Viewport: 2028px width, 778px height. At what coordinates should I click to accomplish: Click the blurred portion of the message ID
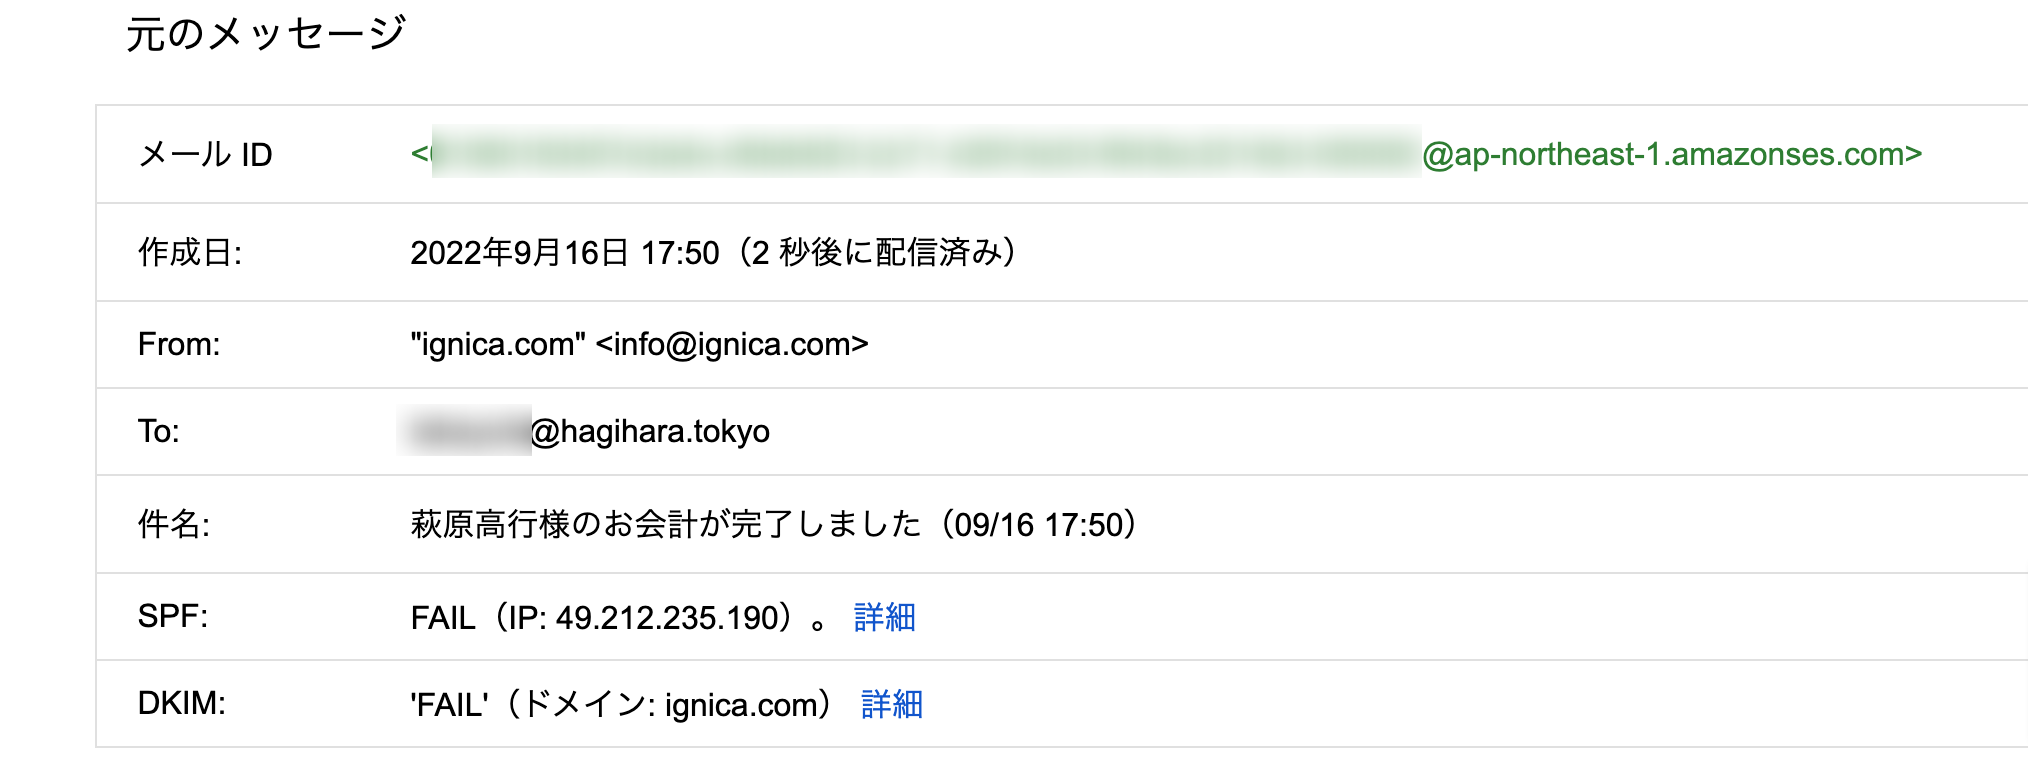[926, 152]
